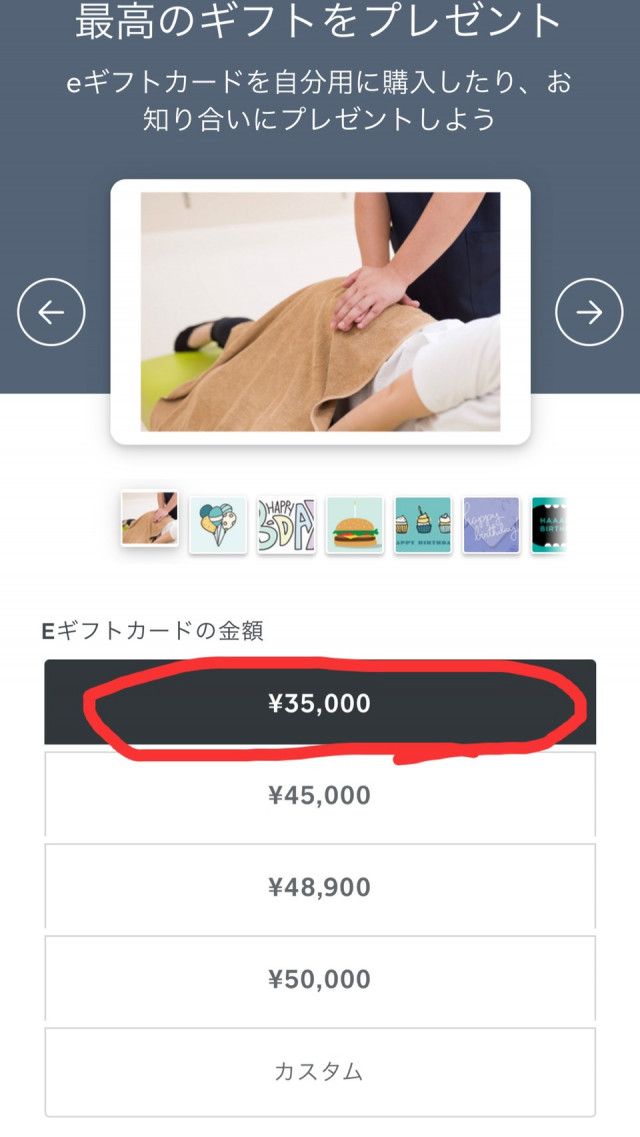Choose the hamburger with candle design
This screenshot has width=640, height=1137.
(x=354, y=525)
